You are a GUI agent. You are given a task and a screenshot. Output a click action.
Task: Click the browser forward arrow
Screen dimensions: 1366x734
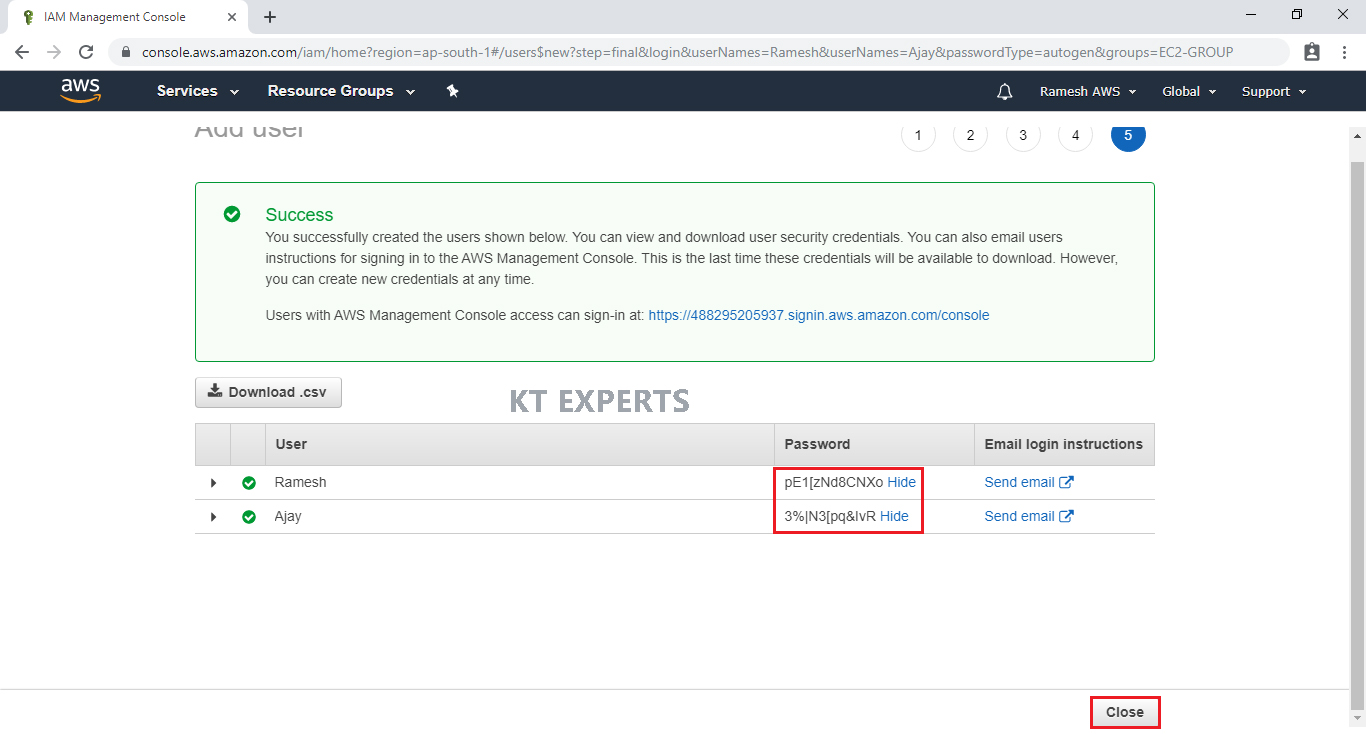54,52
